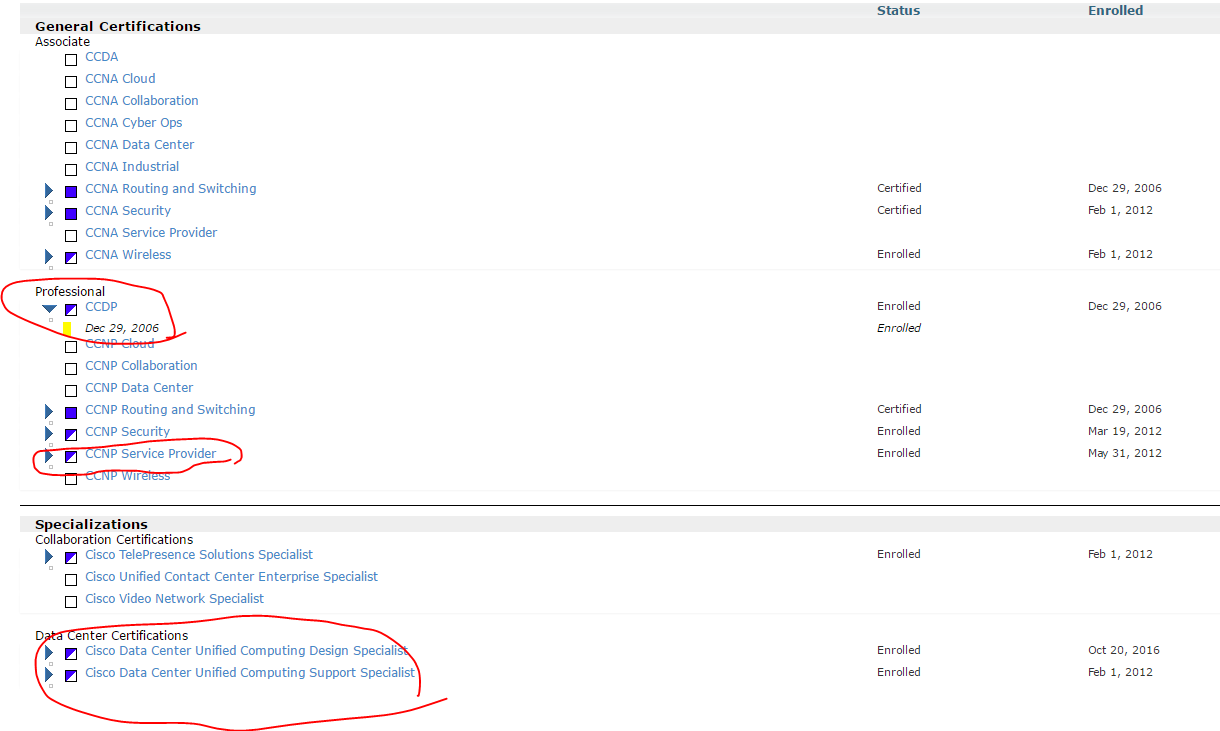The width and height of the screenshot is (1220, 731).
Task: Expand the CCNP Service Provider row
Action: (49, 456)
